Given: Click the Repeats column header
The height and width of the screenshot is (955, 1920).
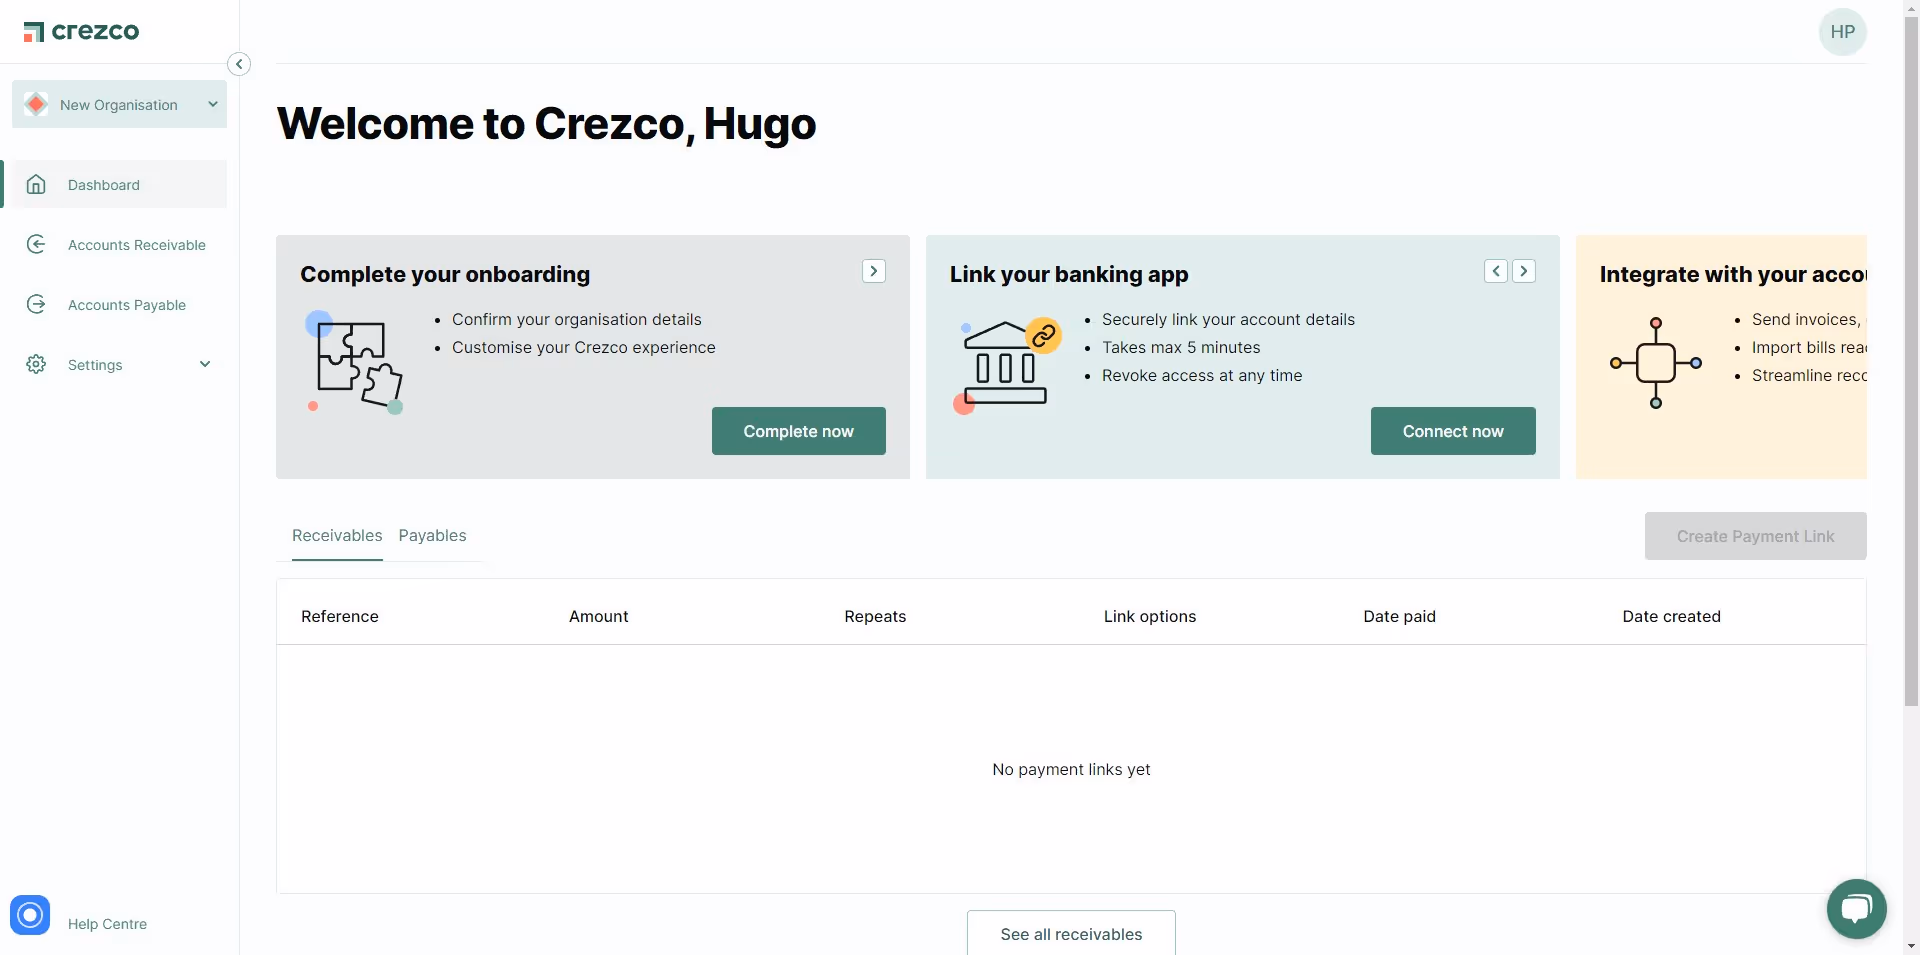Looking at the screenshot, I should click(875, 616).
